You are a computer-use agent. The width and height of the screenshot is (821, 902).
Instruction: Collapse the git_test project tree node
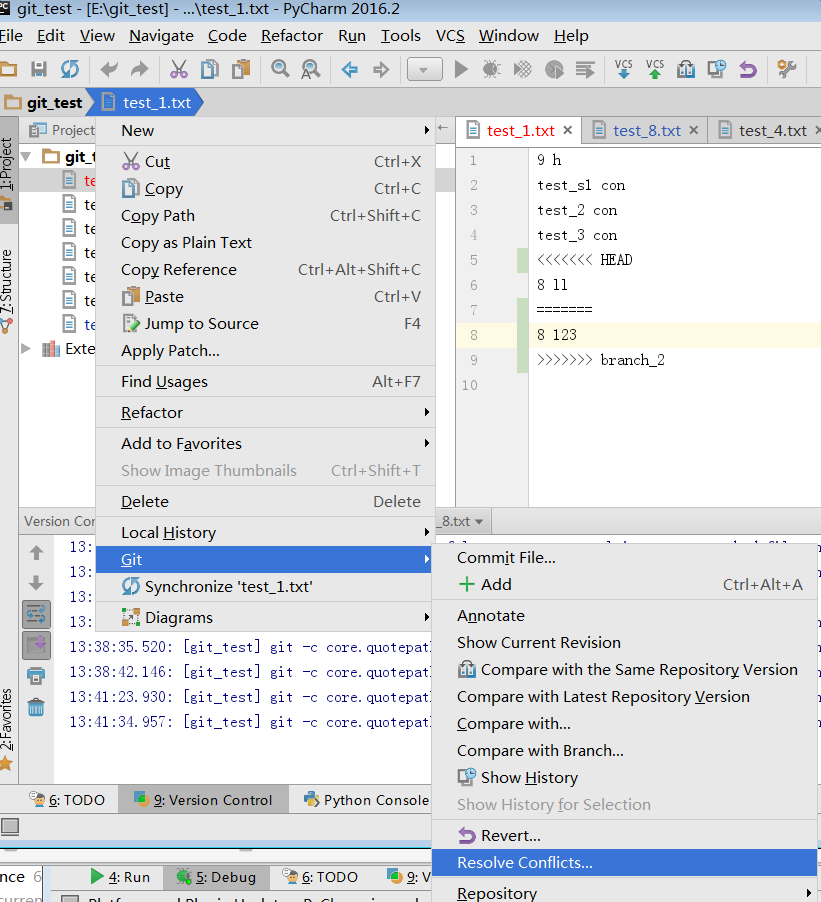click(x=26, y=156)
